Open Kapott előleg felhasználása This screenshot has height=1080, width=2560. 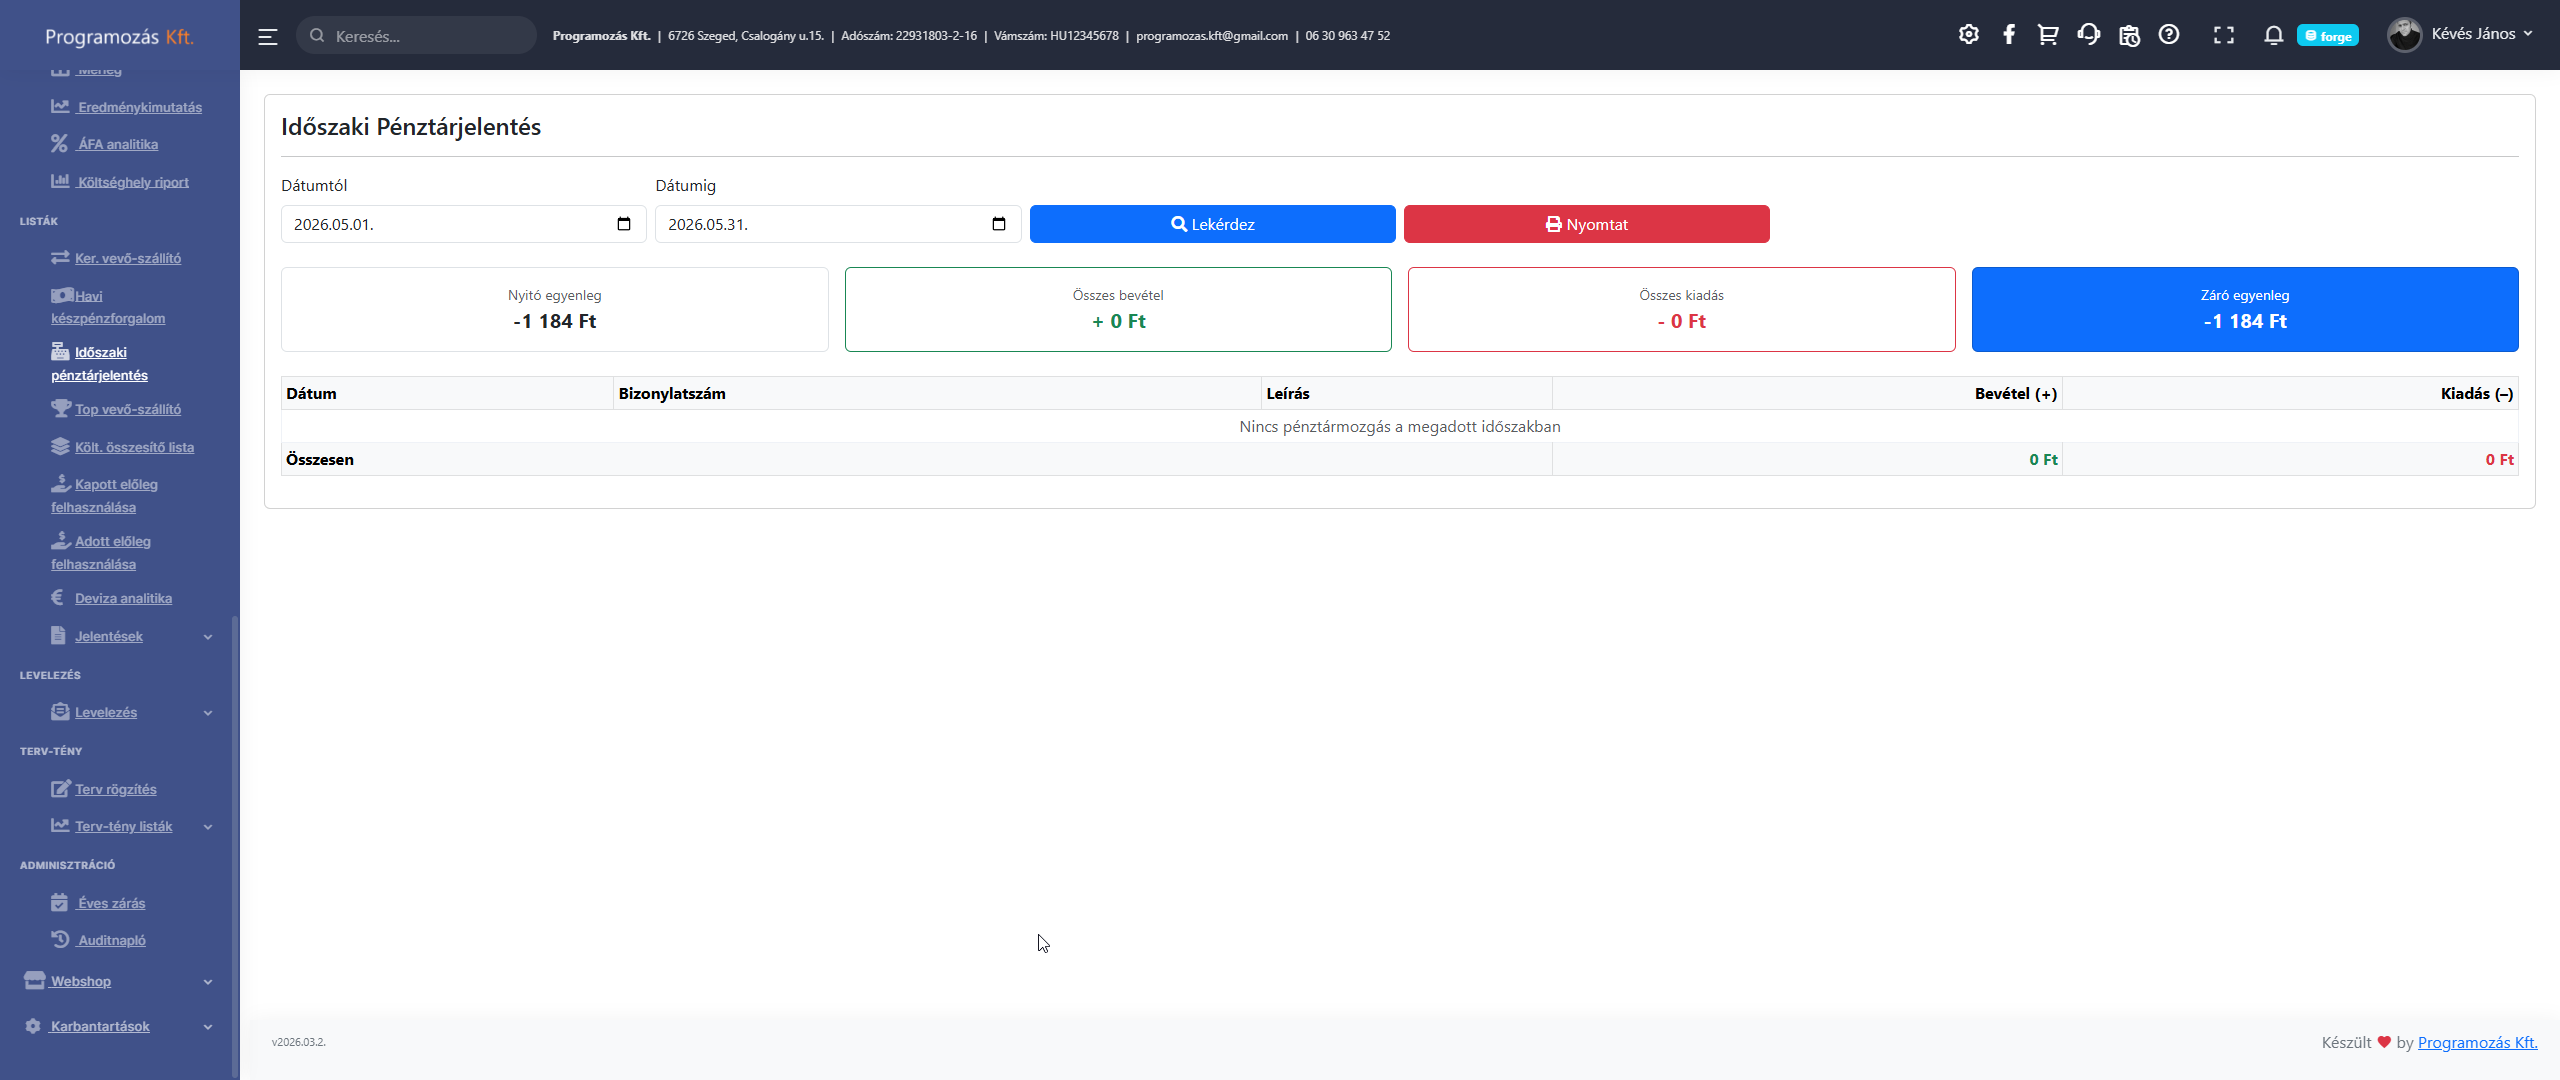(105, 496)
